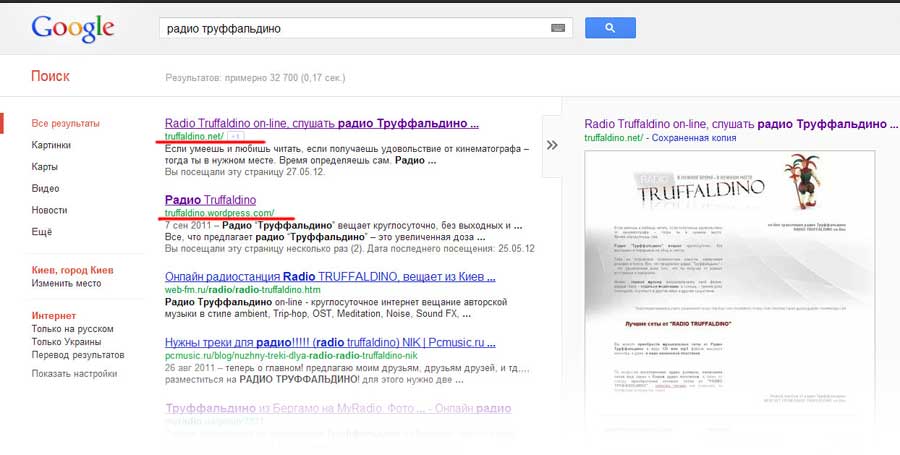900x455 pixels.
Task: Click 'Сохраненная копия' cached link in preview
Action: tap(694, 138)
